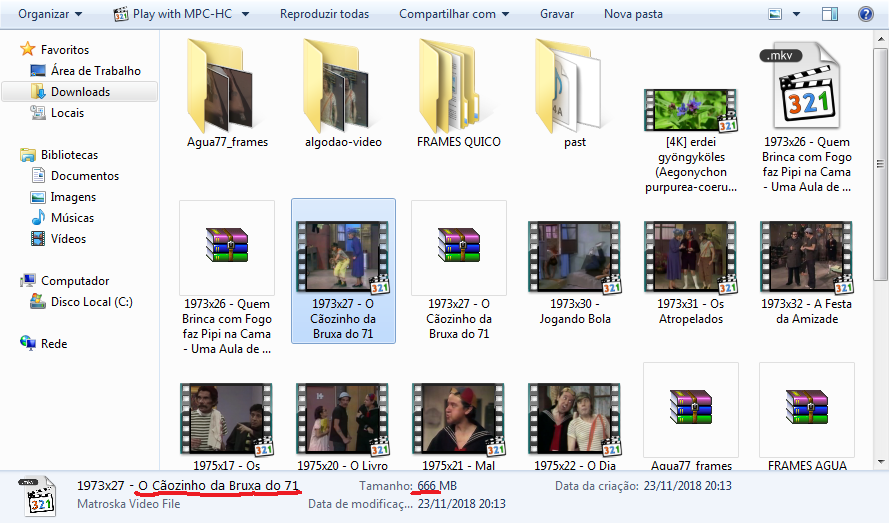
Task: Click the MKV file icon in details pane
Action: 38,496
